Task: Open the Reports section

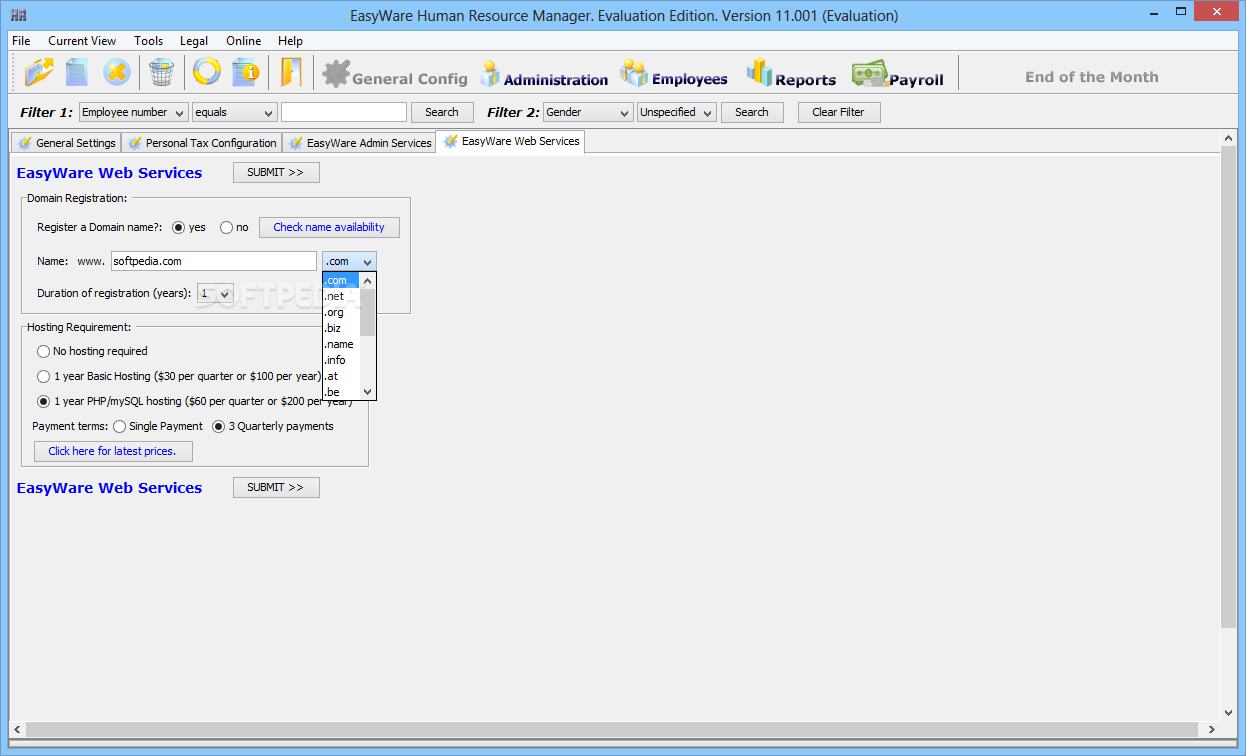Action: [791, 74]
